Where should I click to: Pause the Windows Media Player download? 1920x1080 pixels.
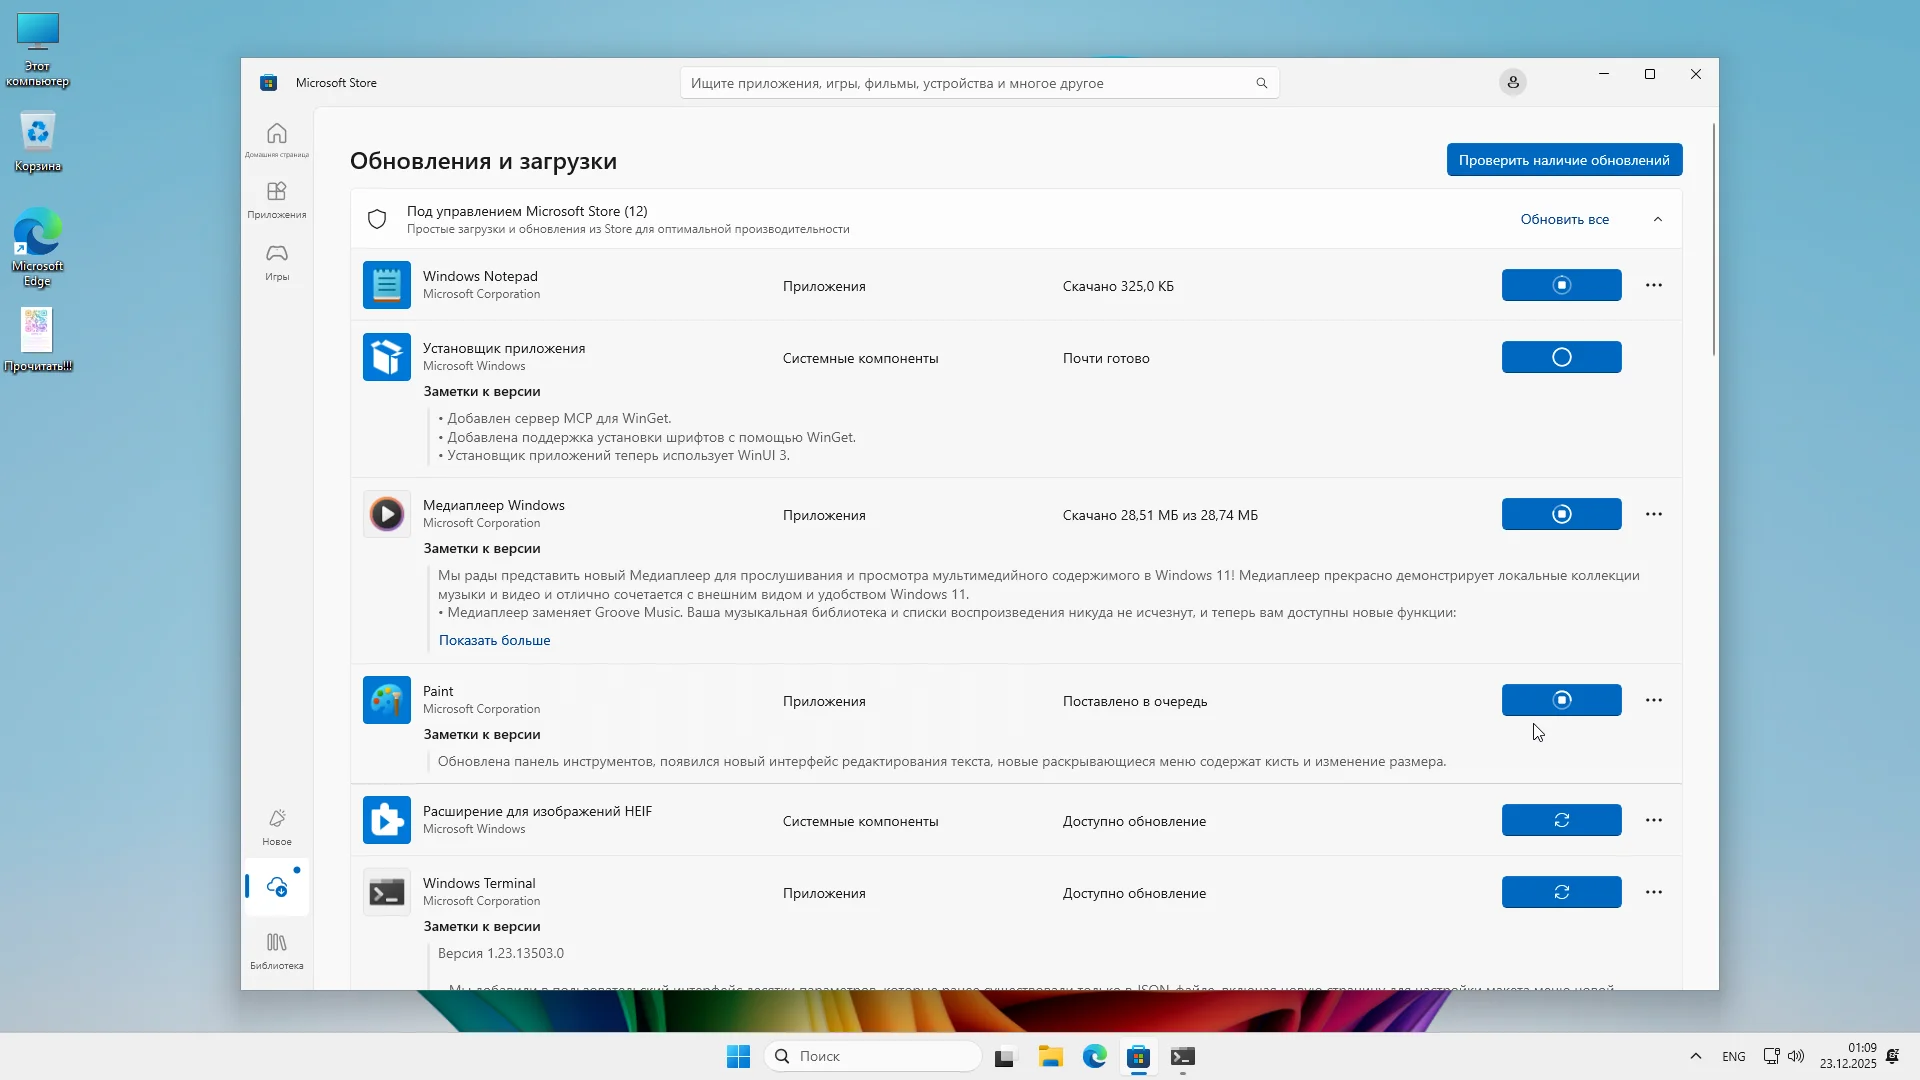click(x=1561, y=514)
